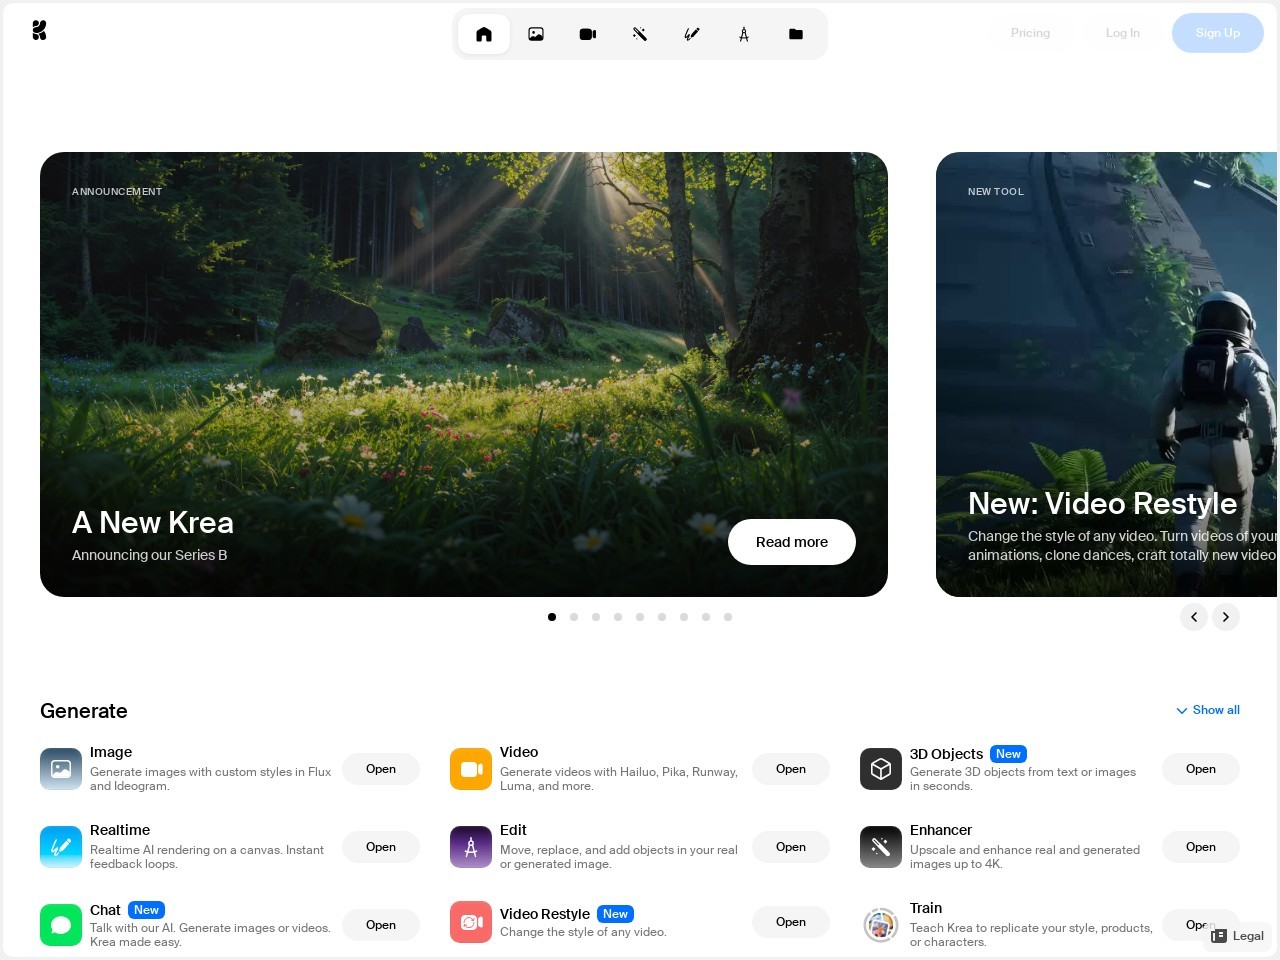
Task: Click the Train tool icon
Action: point(881,925)
